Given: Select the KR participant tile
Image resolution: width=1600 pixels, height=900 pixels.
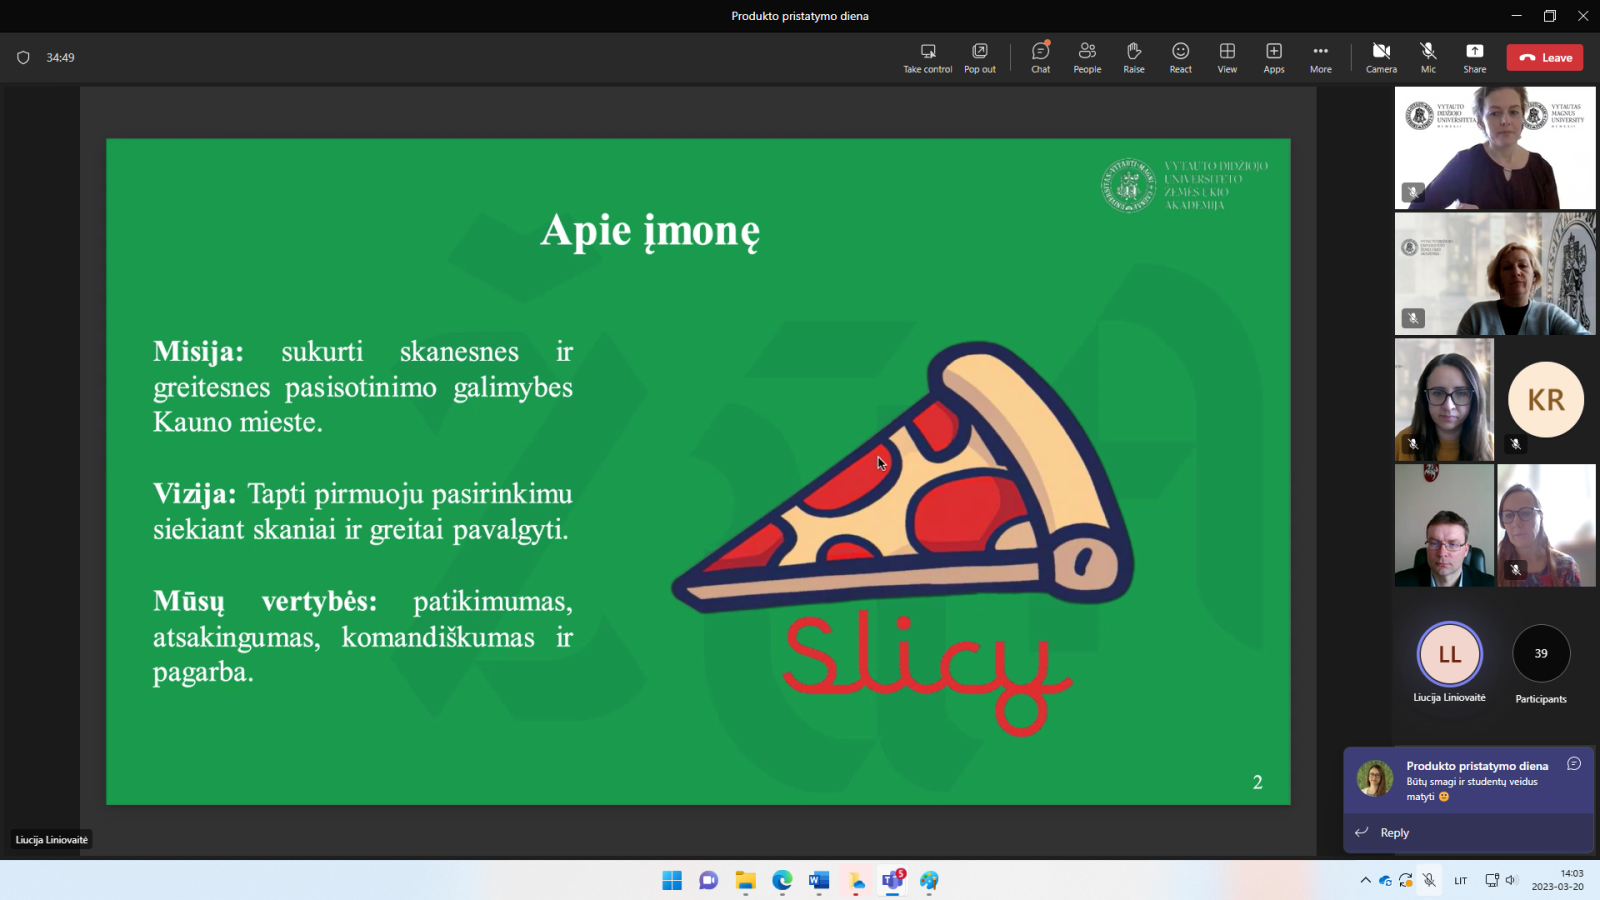Looking at the screenshot, I should 1545,400.
